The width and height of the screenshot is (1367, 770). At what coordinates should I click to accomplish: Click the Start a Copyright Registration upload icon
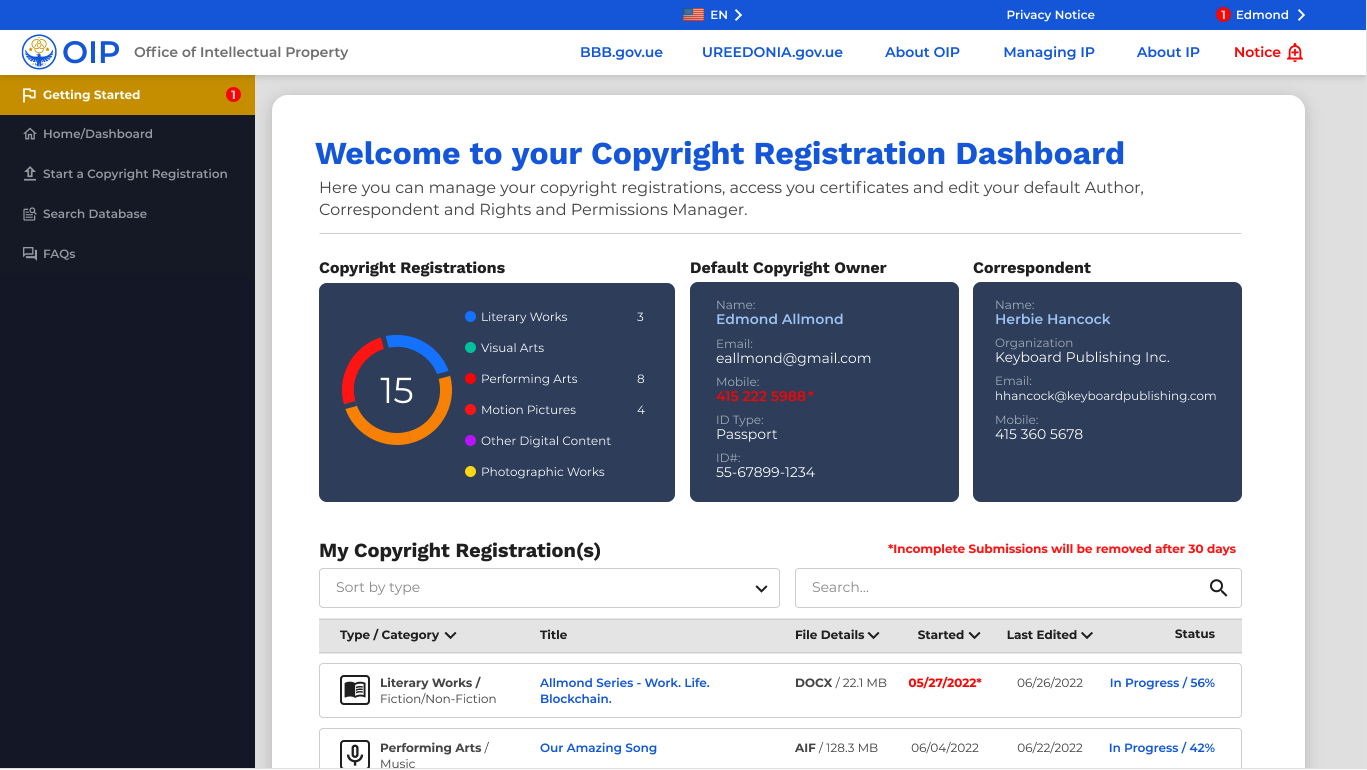pos(30,174)
